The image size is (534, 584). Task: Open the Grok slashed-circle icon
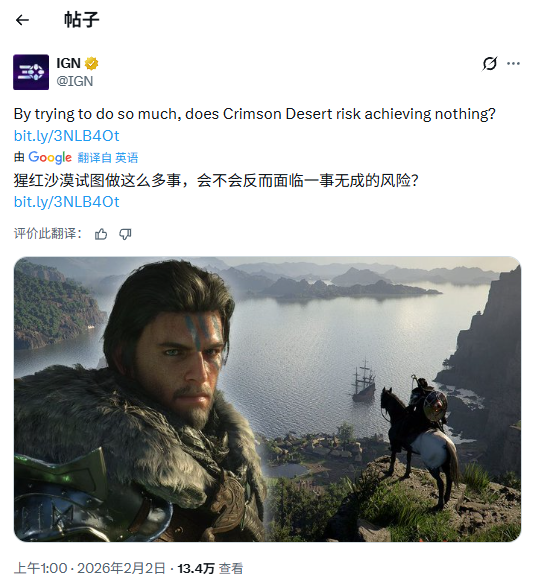[x=489, y=64]
